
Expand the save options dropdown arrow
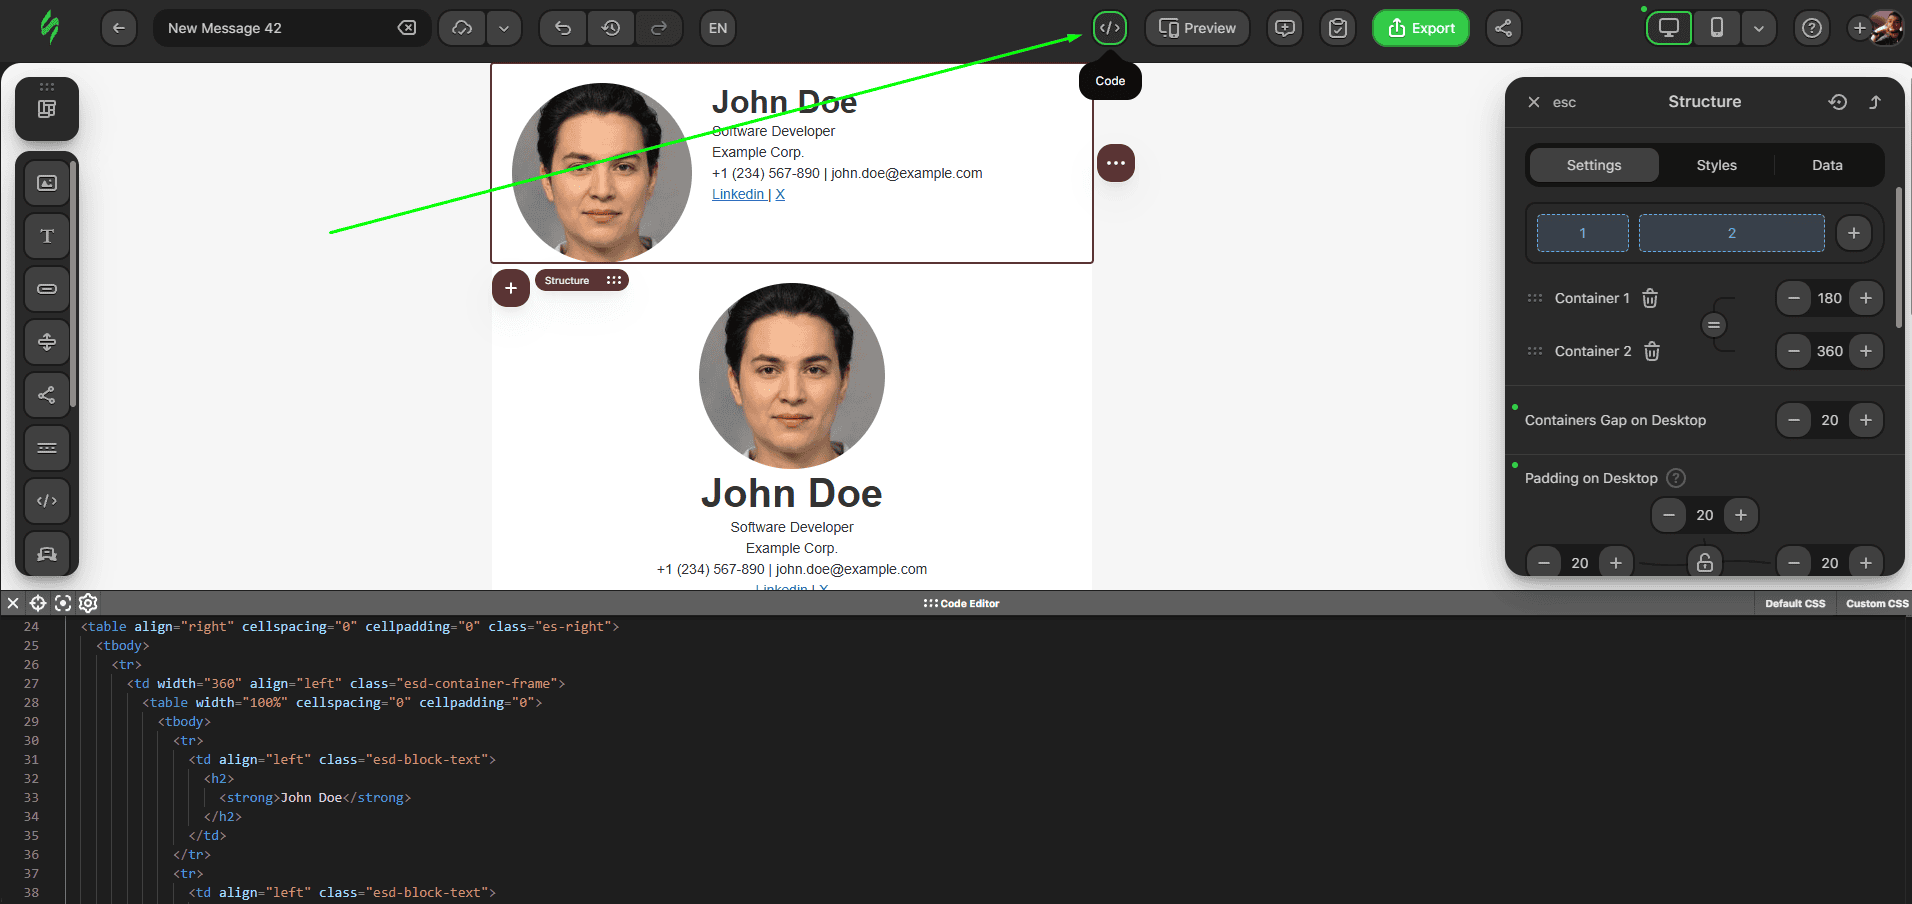pos(504,28)
